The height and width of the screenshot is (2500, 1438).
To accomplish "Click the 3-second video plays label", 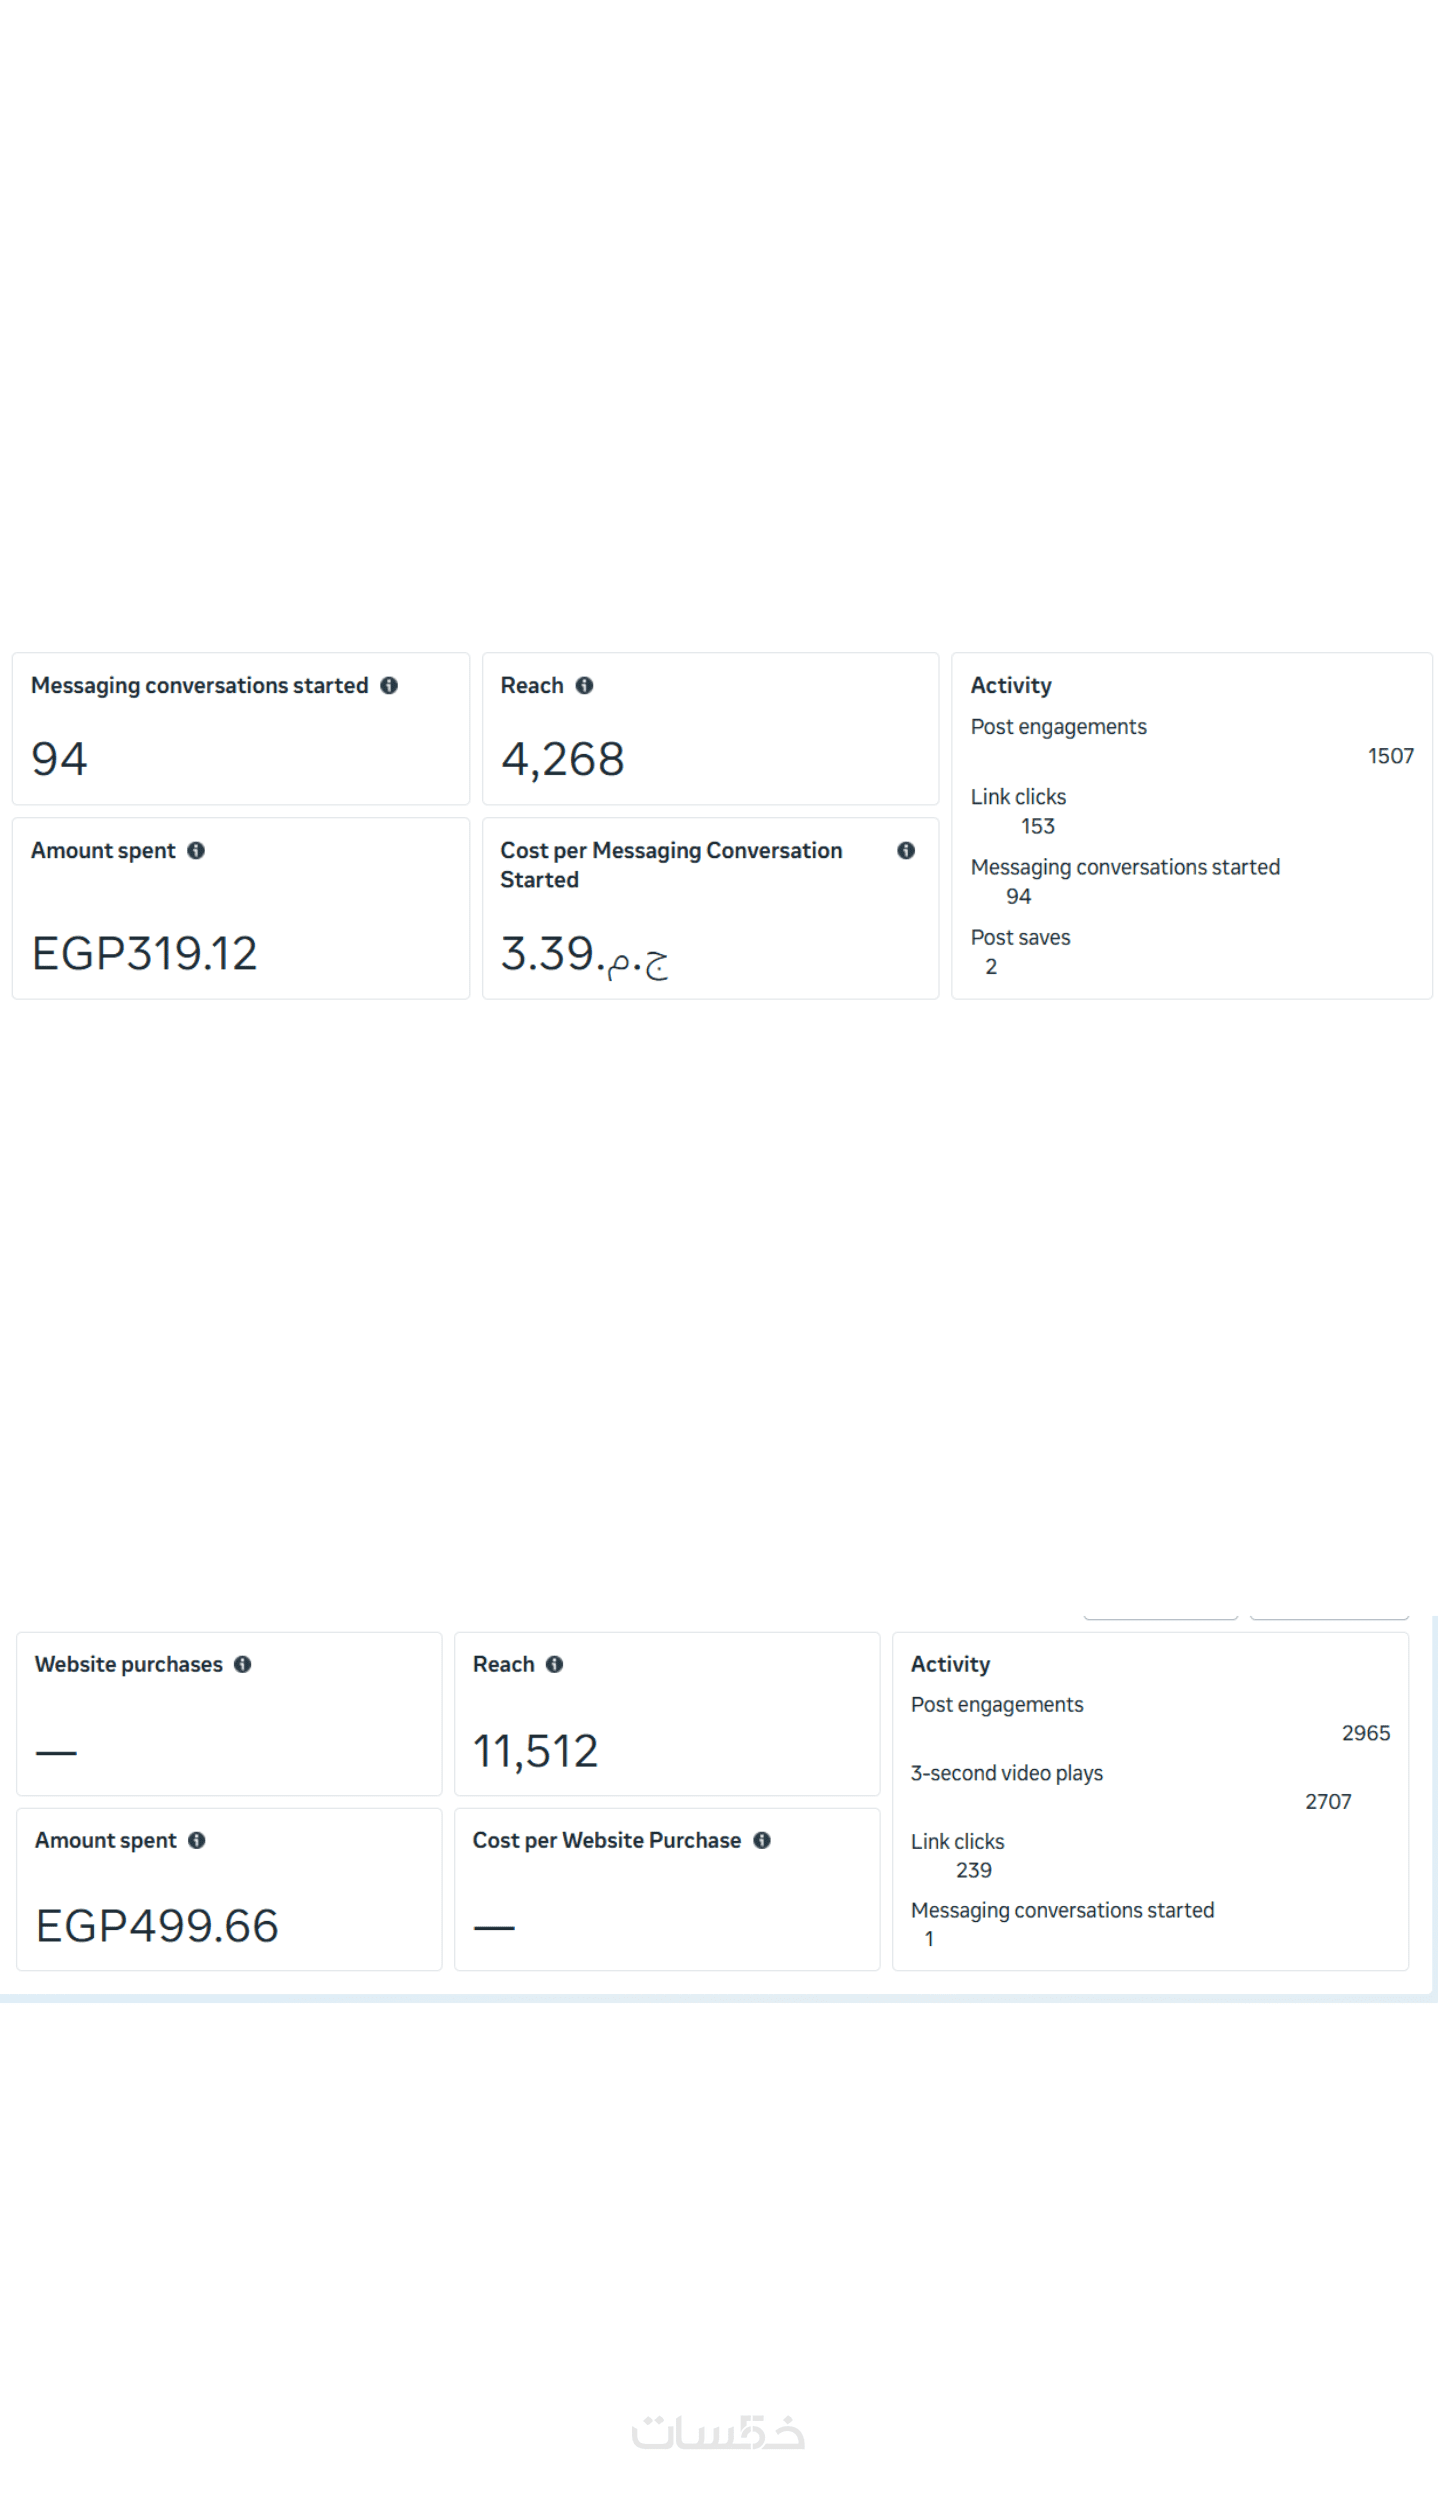I will pos(1006,1773).
